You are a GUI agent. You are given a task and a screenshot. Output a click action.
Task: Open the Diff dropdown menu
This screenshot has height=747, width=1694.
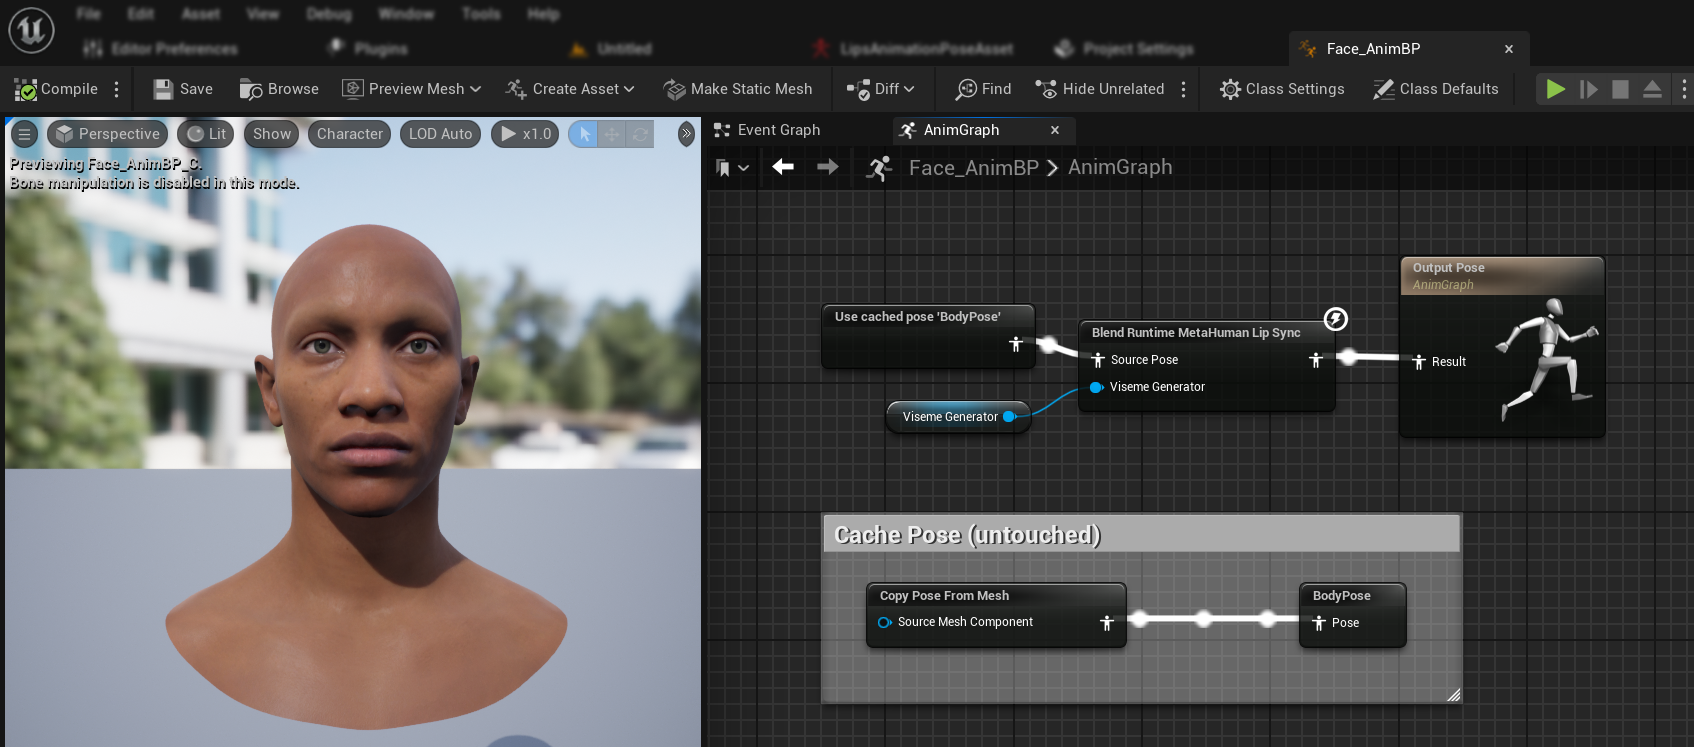coord(881,89)
